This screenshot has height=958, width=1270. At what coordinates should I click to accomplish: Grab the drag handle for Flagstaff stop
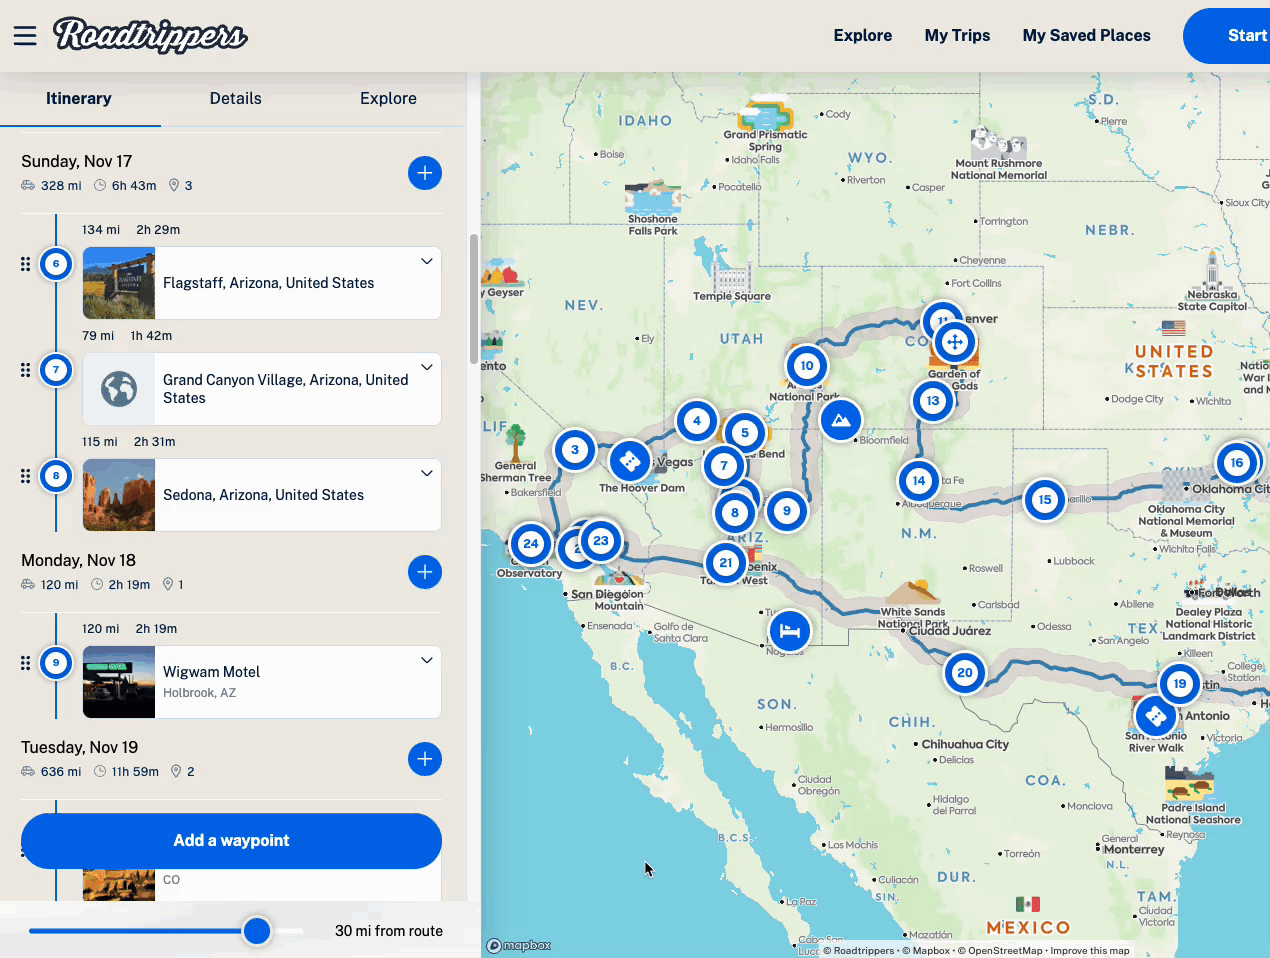(25, 264)
